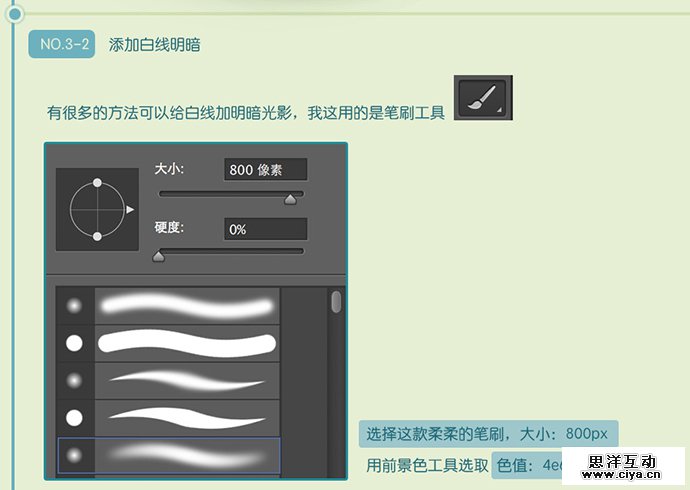This screenshot has width=690, height=490.
Task: Choose the first soft round brush preset
Action: tap(168, 305)
